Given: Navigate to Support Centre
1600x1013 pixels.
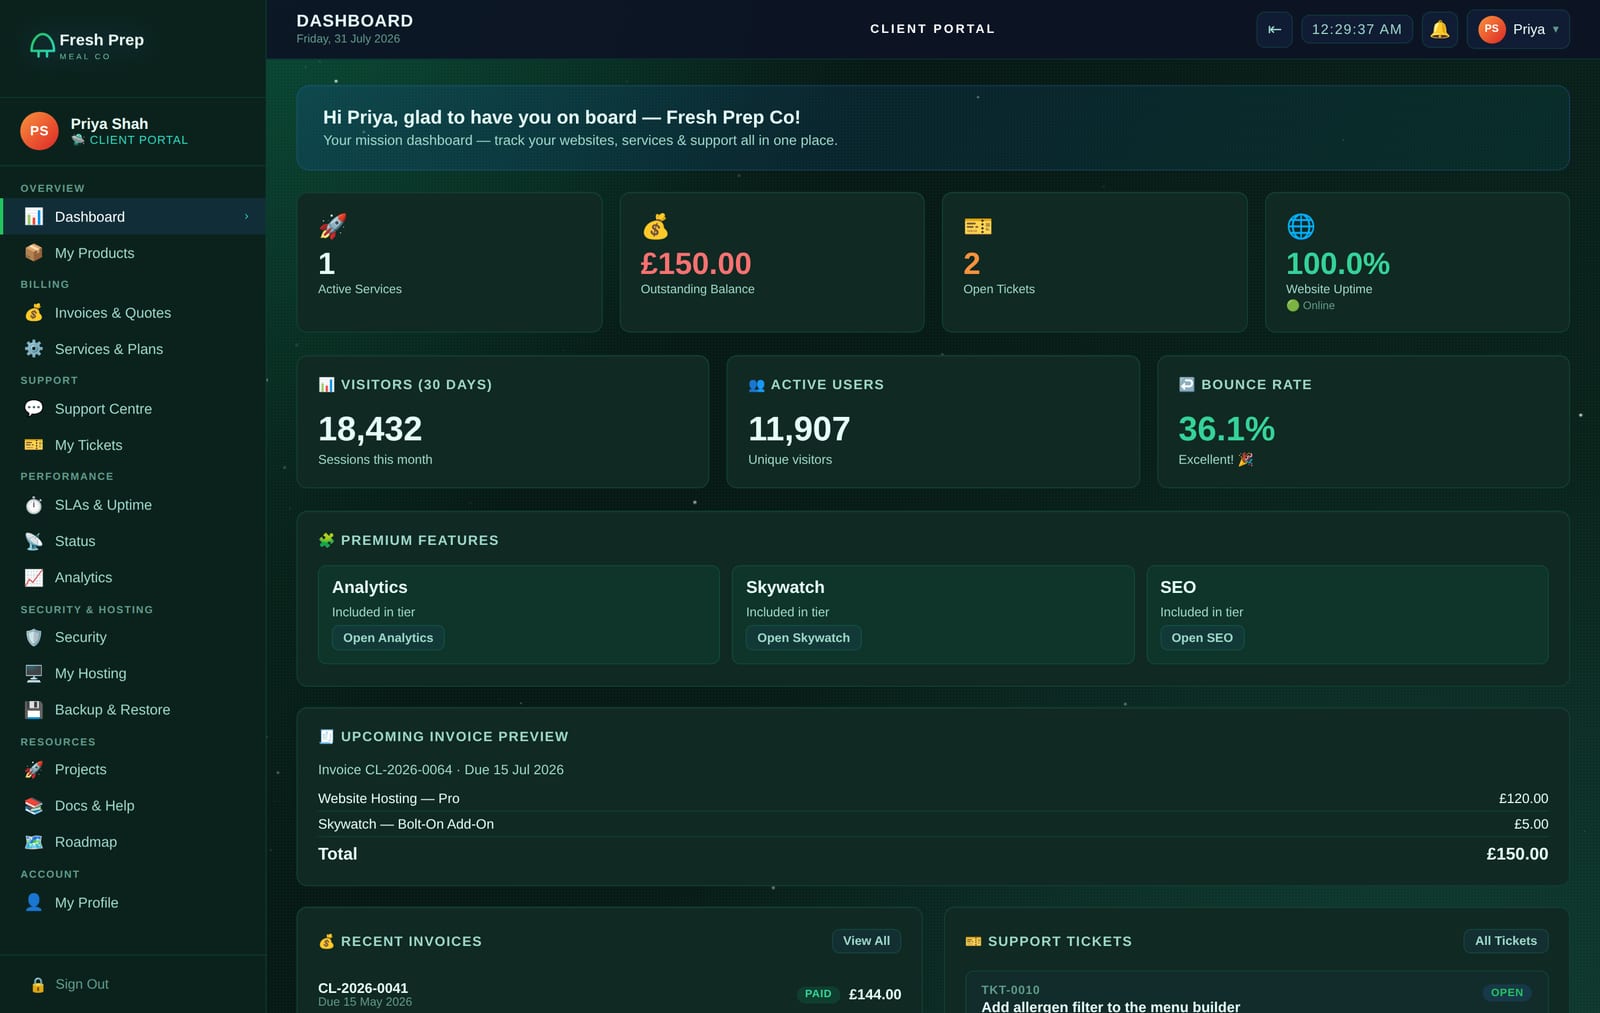Looking at the screenshot, I should click(x=133, y=409).
